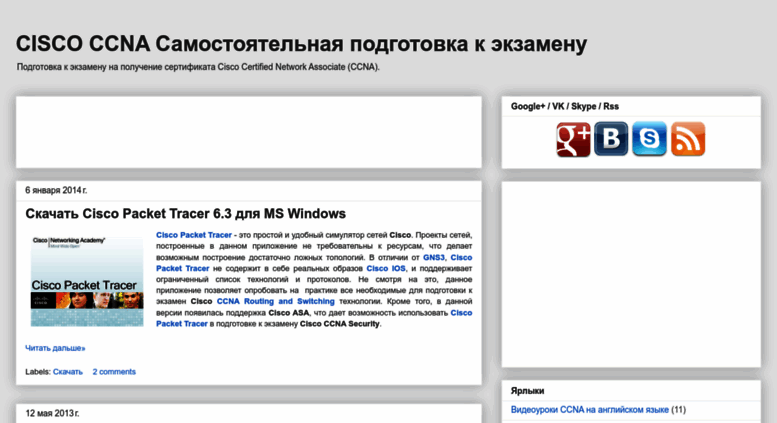Click the 'Google+ / VK / Skype / Rss' heading
This screenshot has width=777, height=423.
[564, 106]
